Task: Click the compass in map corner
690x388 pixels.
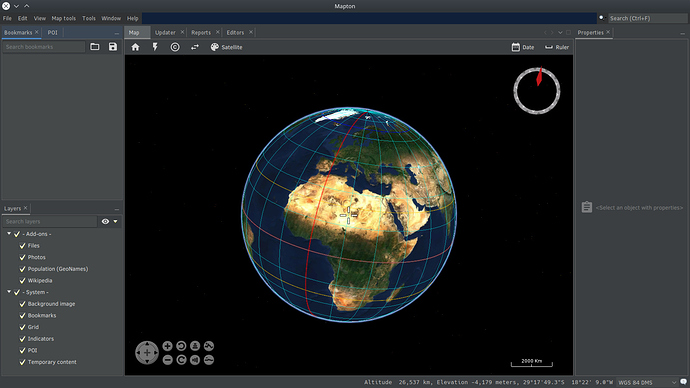Action: point(536,90)
